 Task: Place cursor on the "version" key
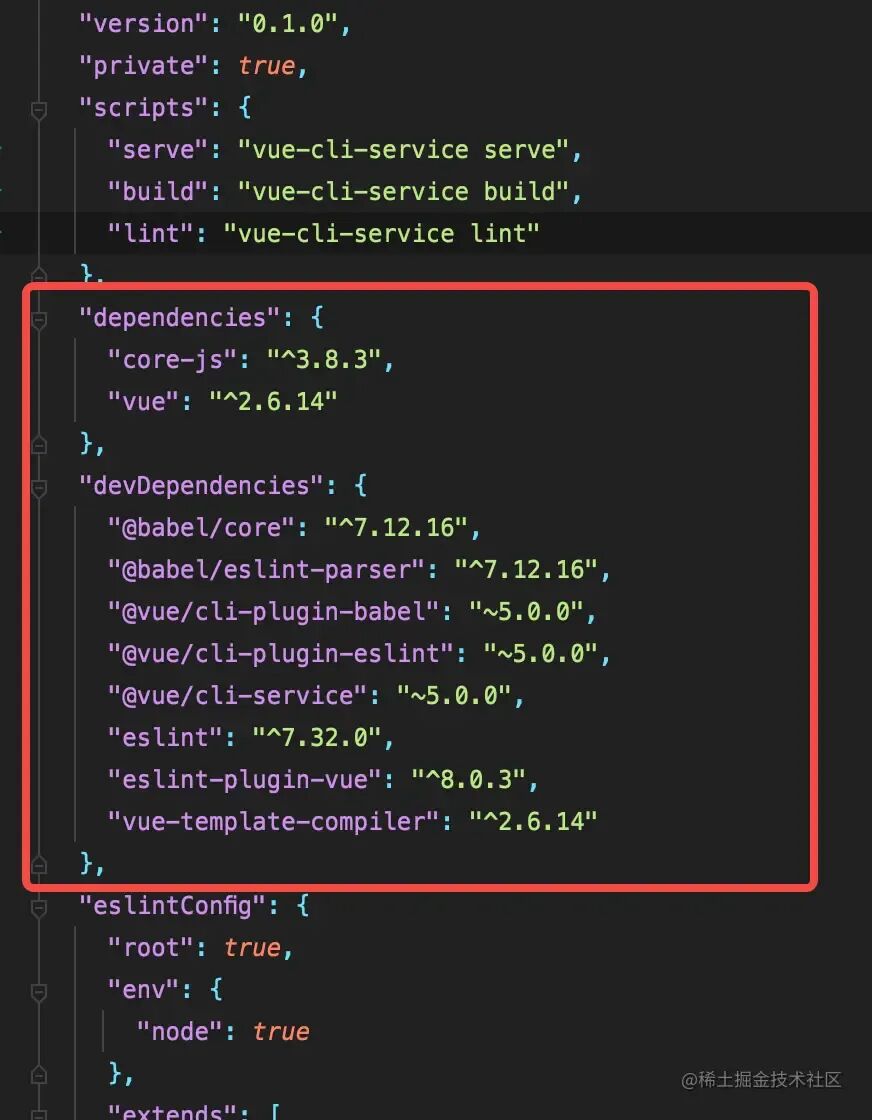point(144,24)
